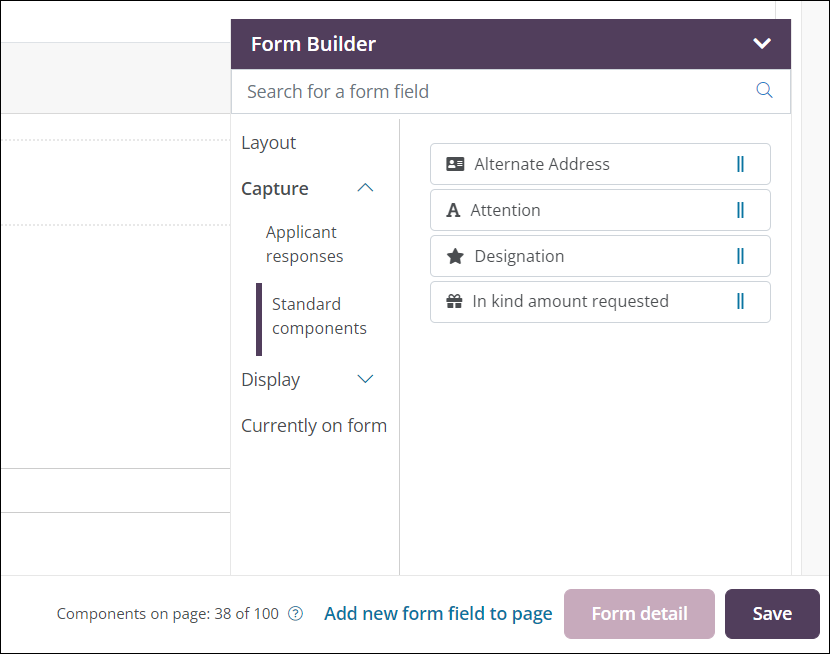Open Applicant responses category
The width and height of the screenshot is (830, 654).
click(304, 244)
